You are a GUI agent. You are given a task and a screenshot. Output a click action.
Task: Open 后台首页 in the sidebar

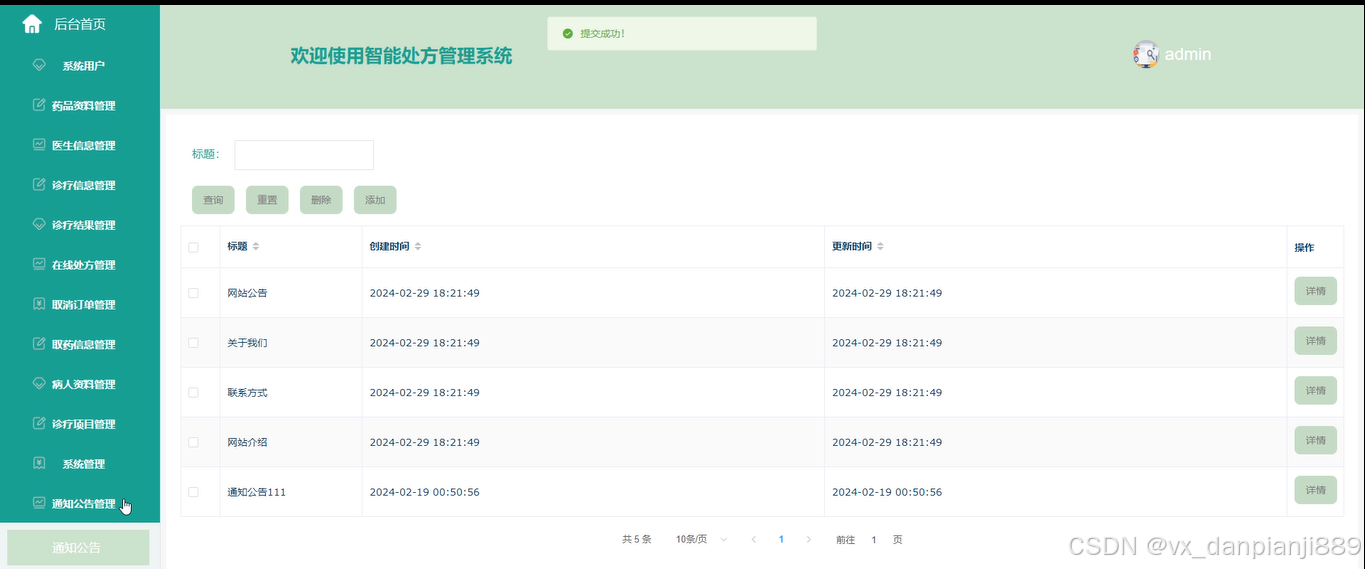pos(80,24)
